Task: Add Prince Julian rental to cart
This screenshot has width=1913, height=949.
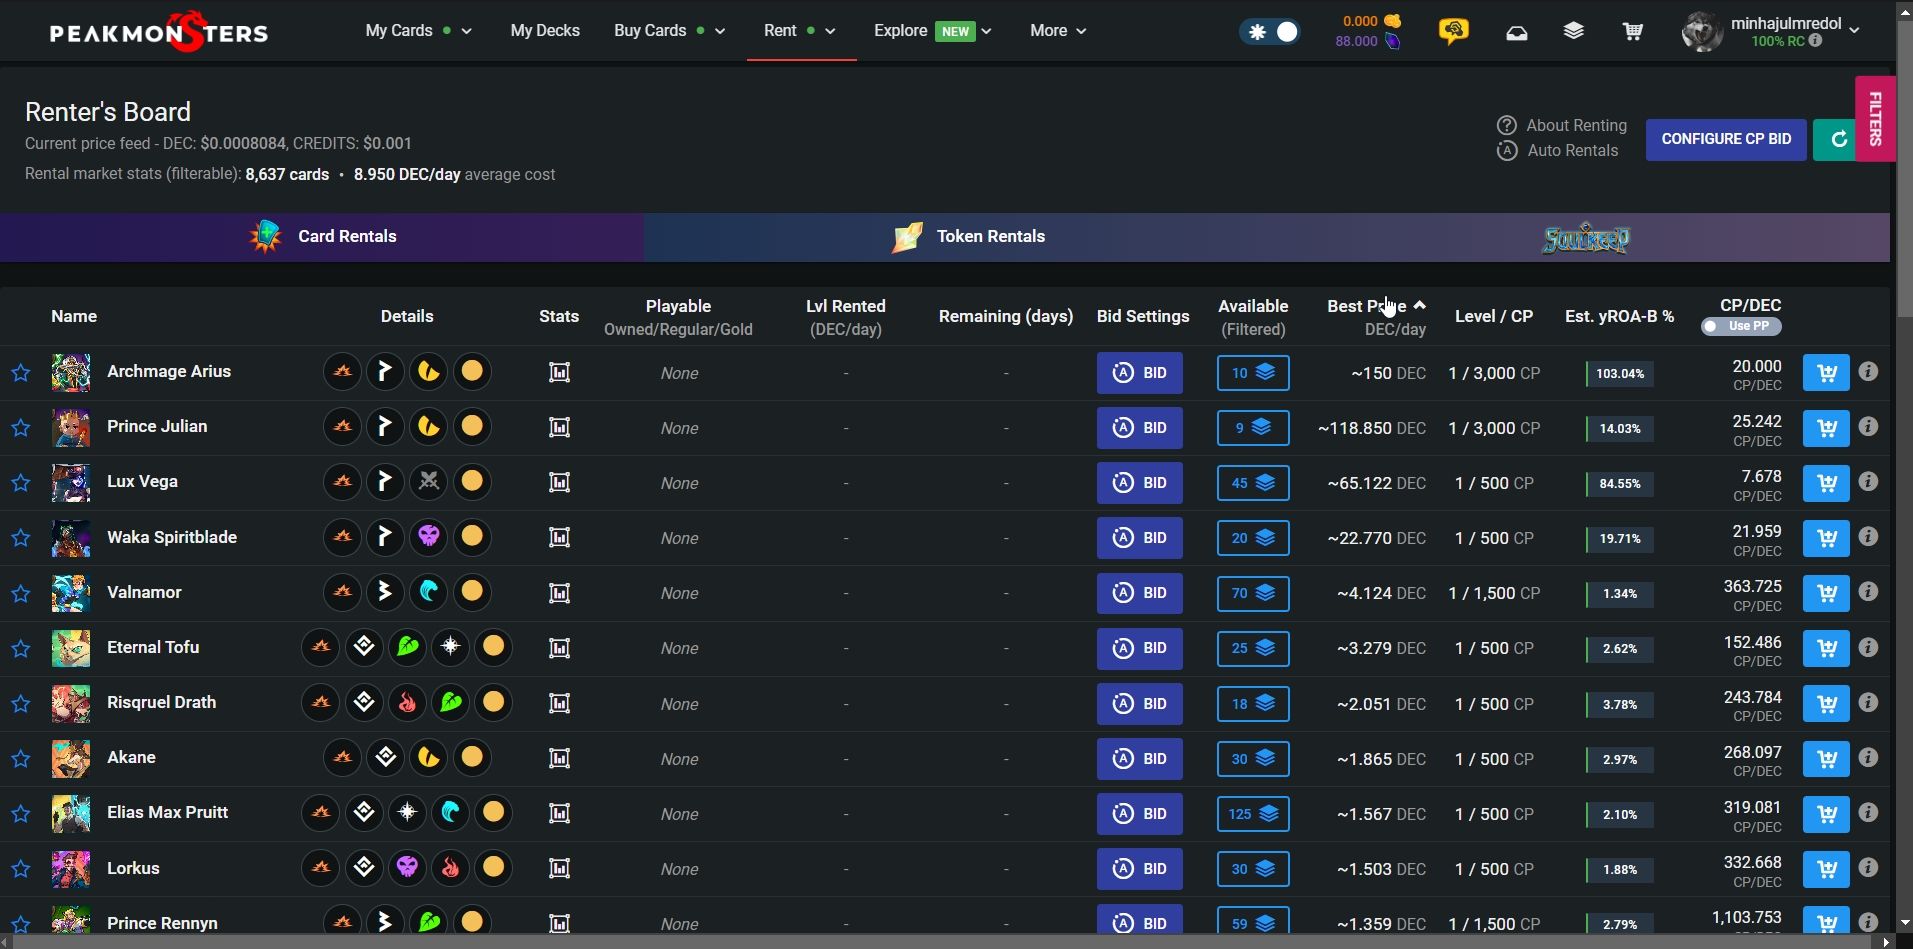Action: pos(1826,428)
